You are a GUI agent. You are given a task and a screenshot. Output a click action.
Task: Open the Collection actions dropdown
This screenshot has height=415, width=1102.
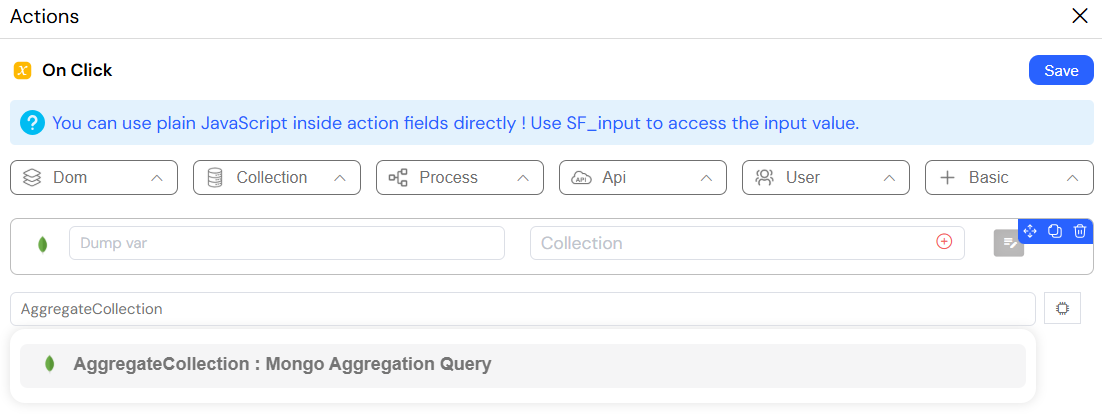click(x=277, y=178)
